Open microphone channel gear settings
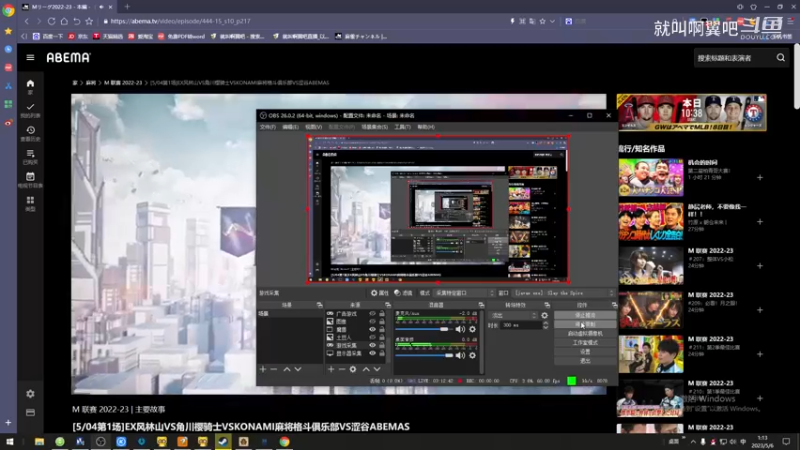This screenshot has height=450, width=800. click(x=472, y=330)
